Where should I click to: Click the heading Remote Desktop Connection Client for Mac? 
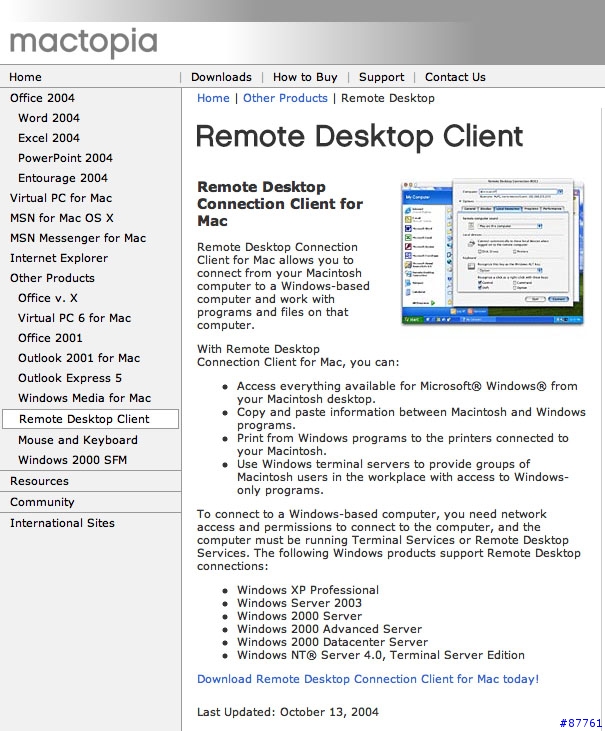280,204
